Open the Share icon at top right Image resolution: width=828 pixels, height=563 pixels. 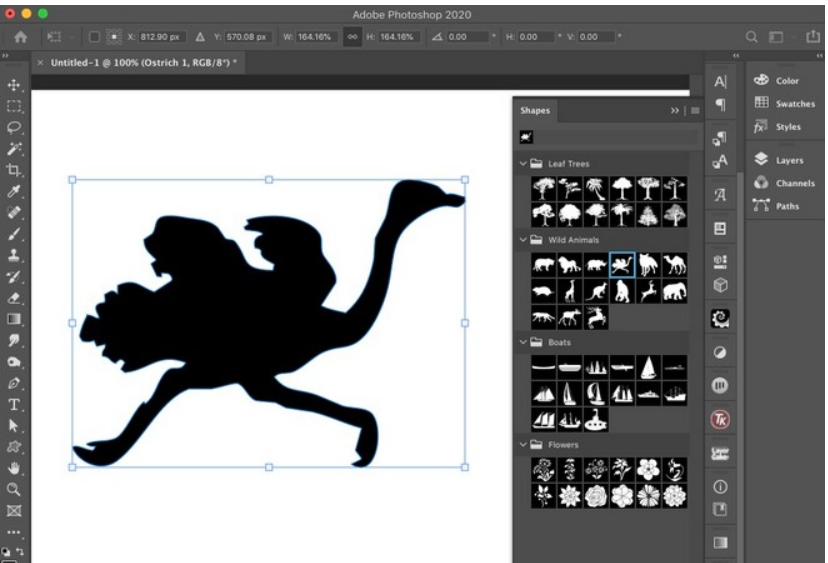tap(813, 36)
